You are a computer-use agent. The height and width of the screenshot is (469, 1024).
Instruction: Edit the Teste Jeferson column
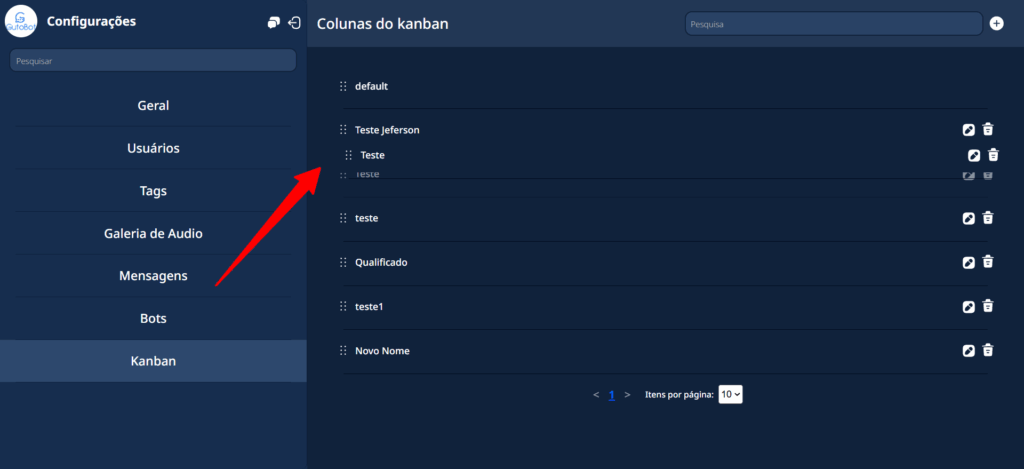click(968, 130)
